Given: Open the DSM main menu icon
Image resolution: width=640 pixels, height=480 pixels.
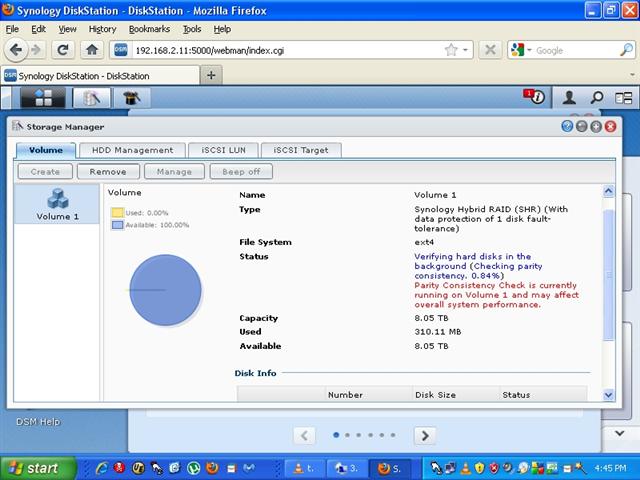Looking at the screenshot, I should (x=43, y=98).
